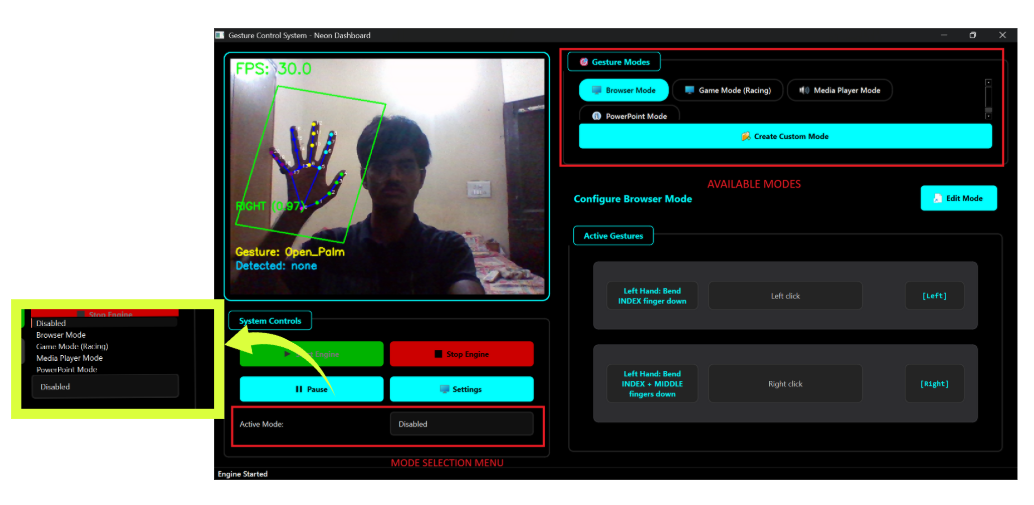Click the 'FPS: 30.0' readout
This screenshot has height=505, width=1034.
(x=274, y=69)
